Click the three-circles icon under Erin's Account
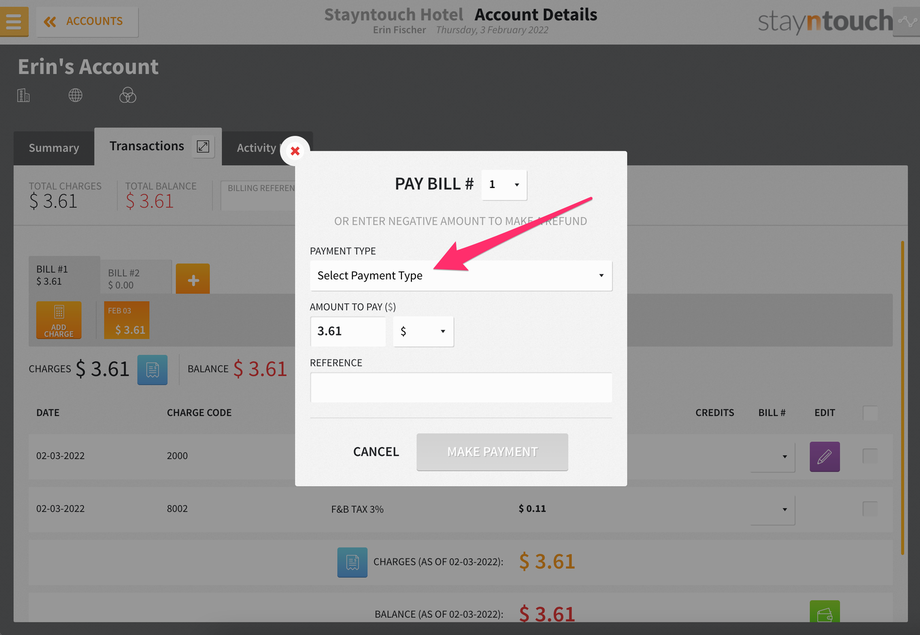Screen dimensions: 920x635 click(x=127, y=95)
